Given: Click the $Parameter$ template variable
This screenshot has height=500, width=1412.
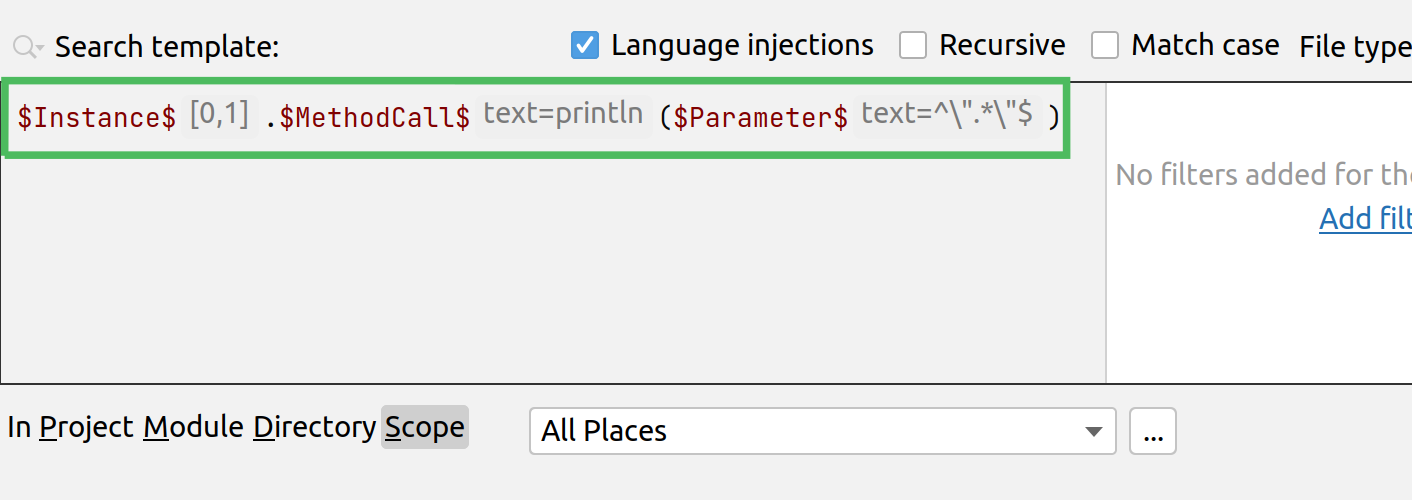Looking at the screenshot, I should [761, 118].
